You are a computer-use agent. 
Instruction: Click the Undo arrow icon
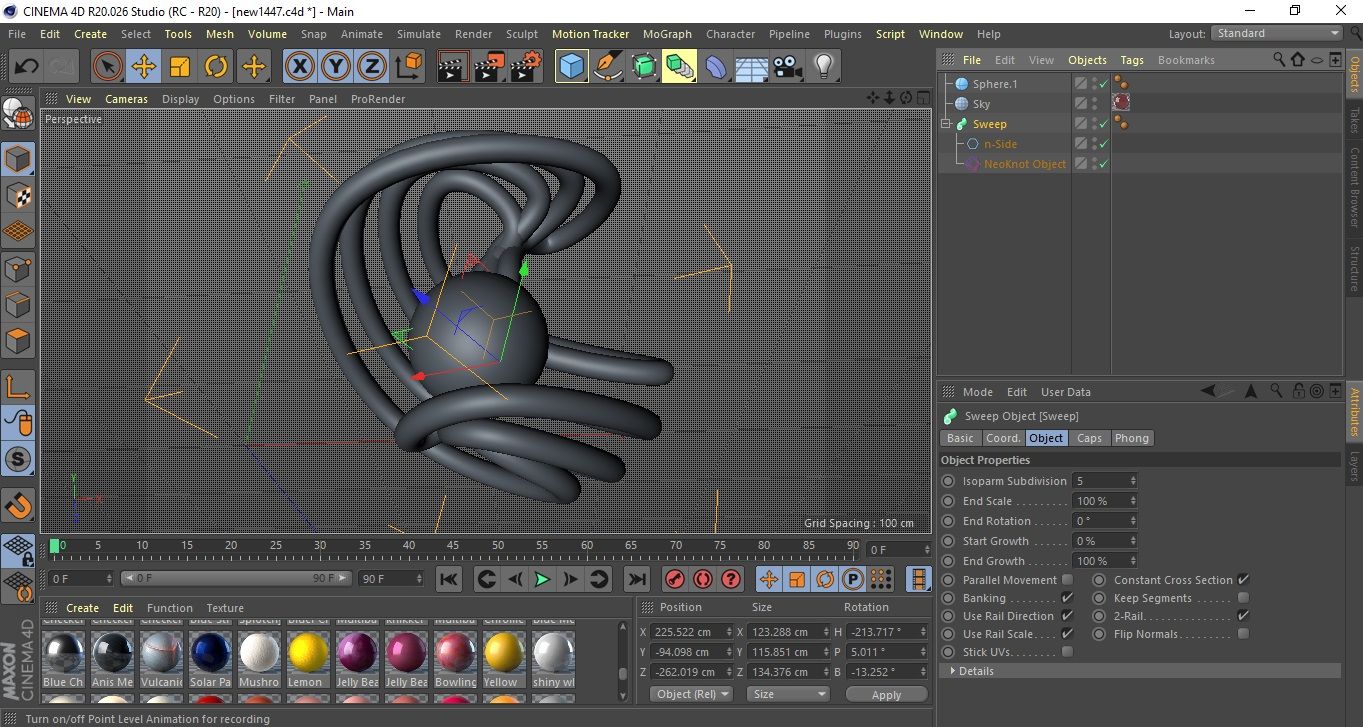tap(27, 67)
